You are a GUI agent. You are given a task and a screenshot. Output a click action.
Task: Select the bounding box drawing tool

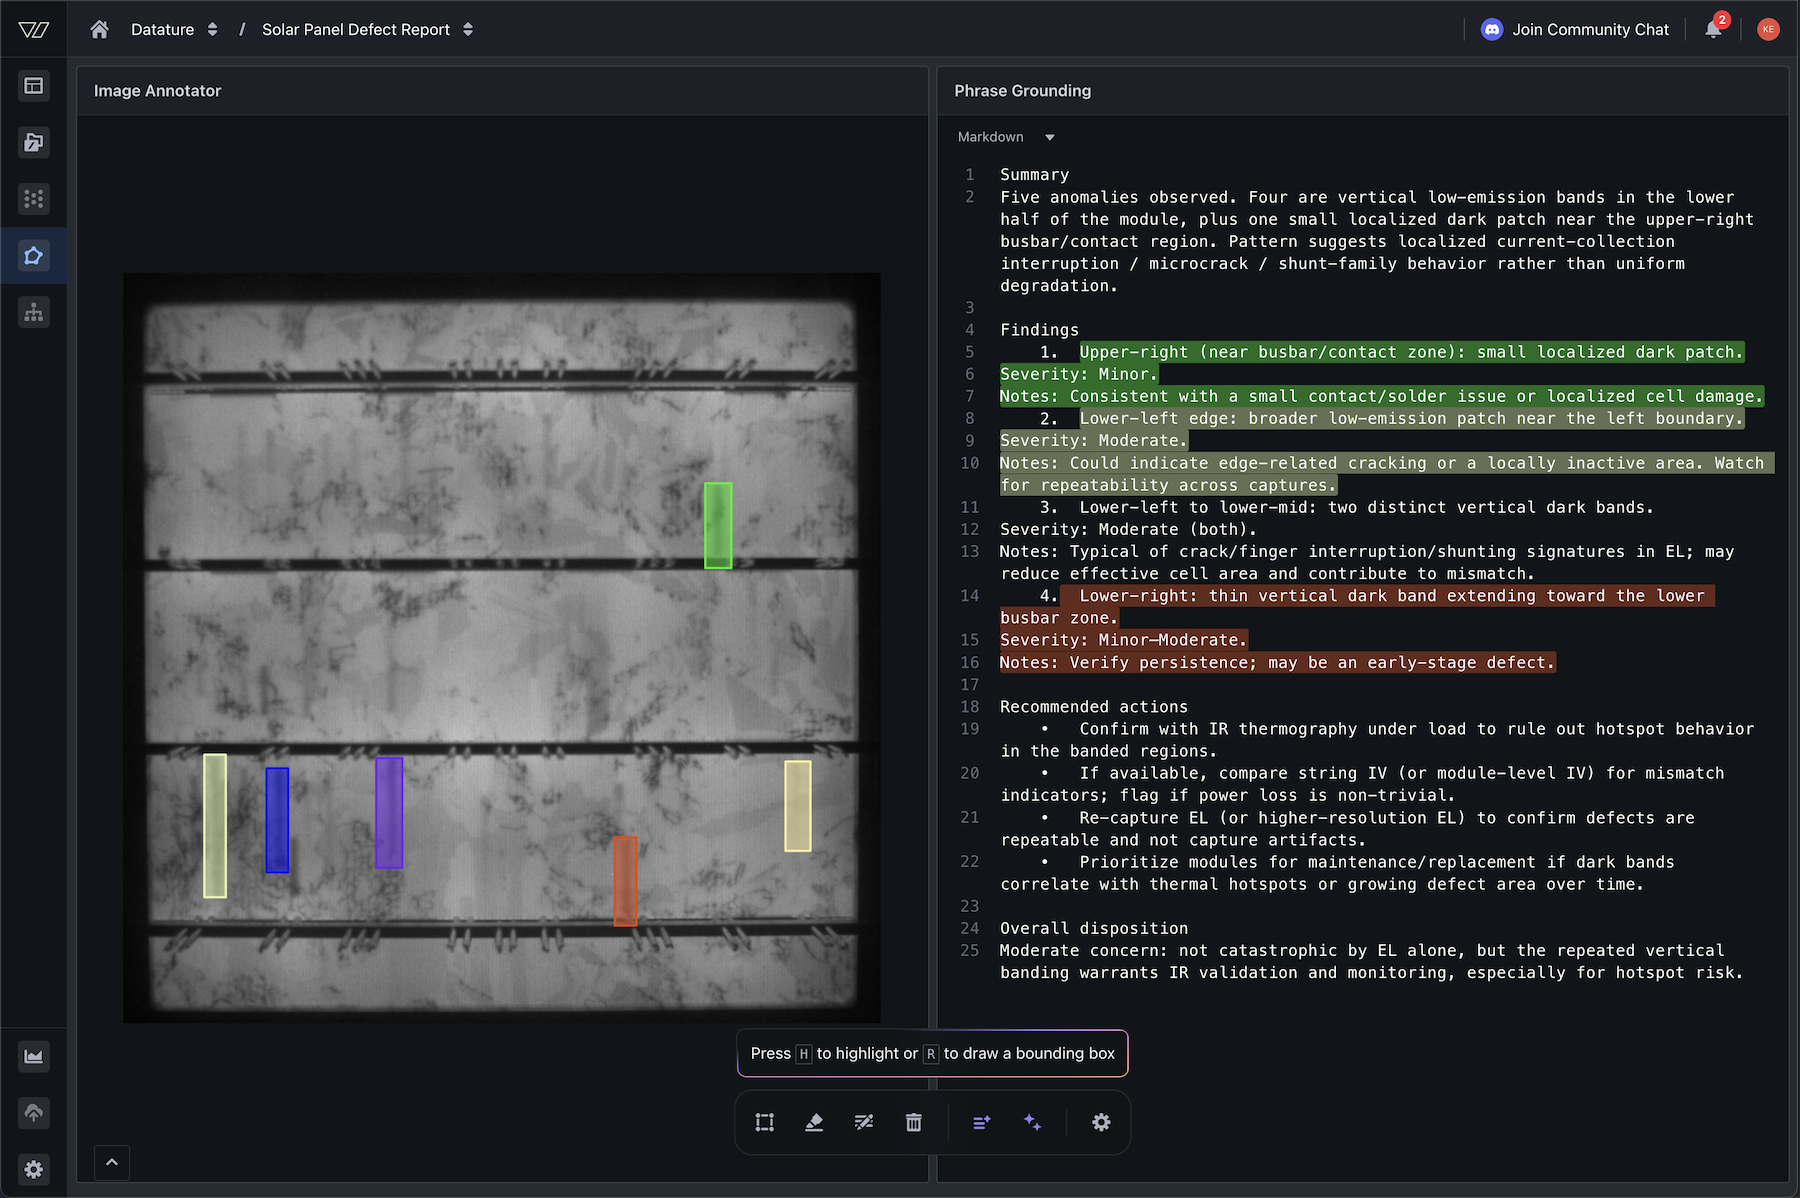pos(764,1122)
